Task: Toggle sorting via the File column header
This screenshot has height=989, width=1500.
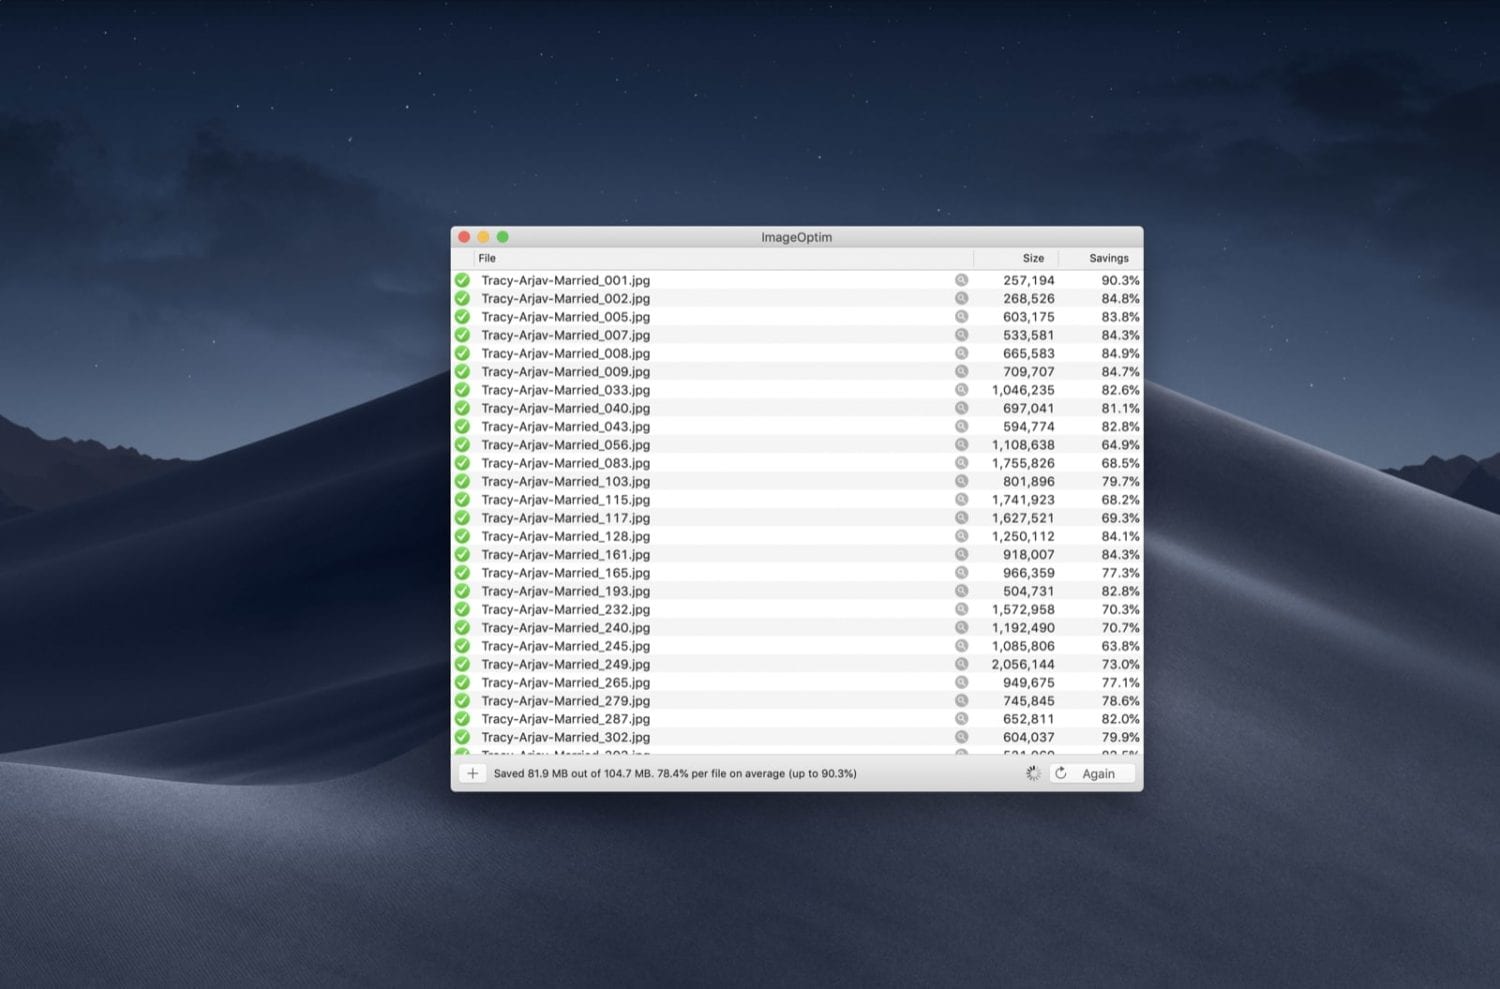Action: [487, 258]
